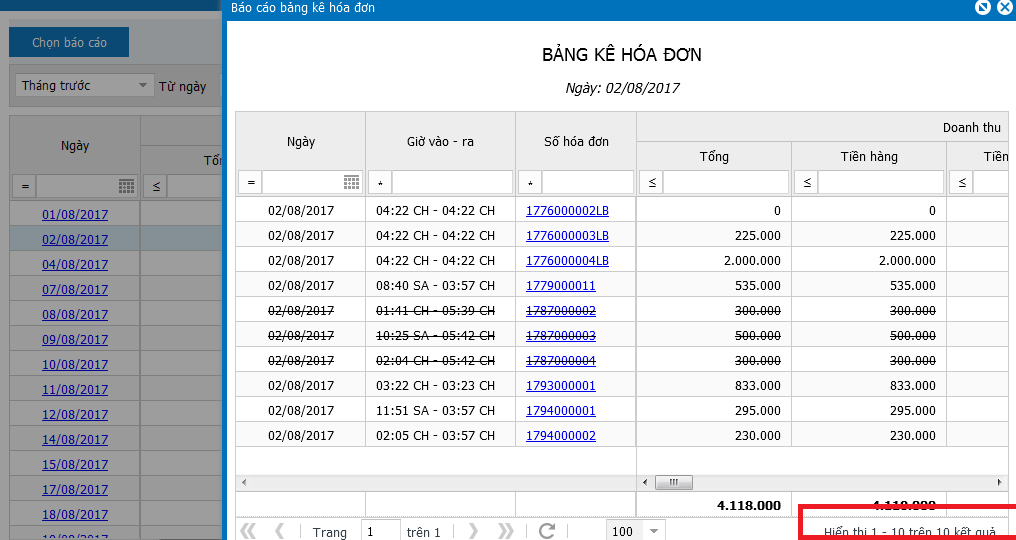Open 01/08/2017 in background date list
1016x540 pixels.
tap(75, 215)
